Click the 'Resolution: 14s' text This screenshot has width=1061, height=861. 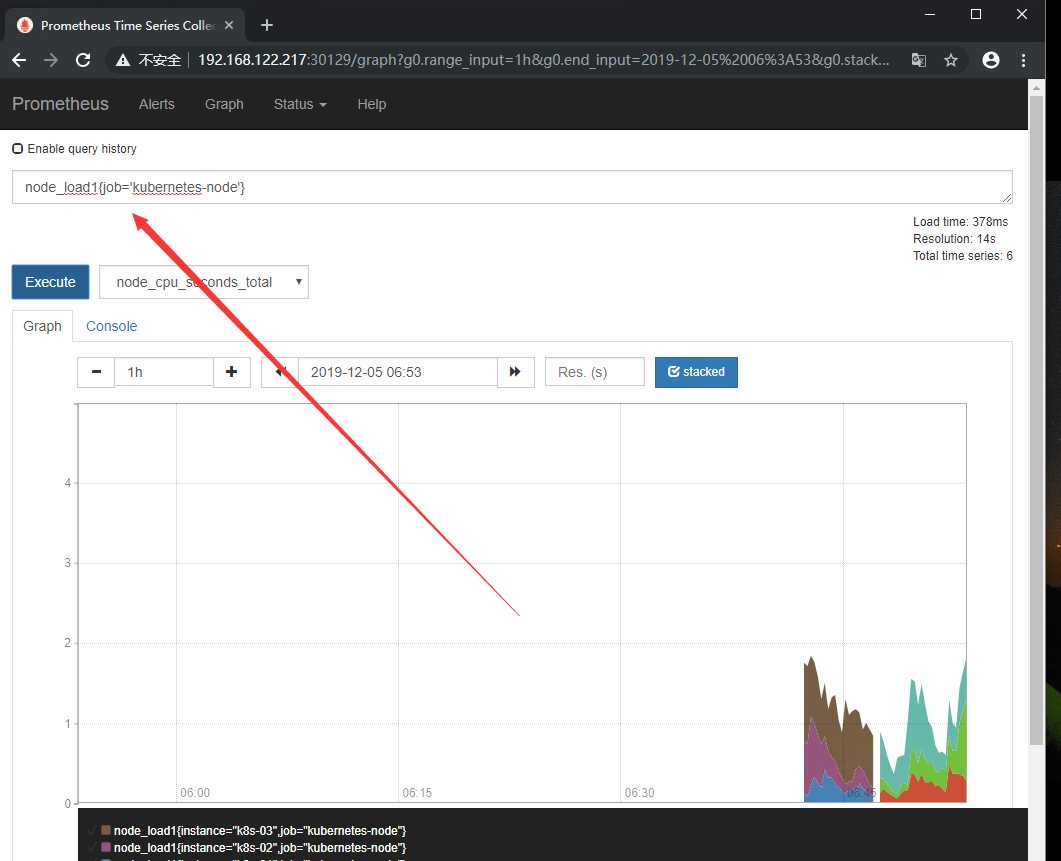954,238
